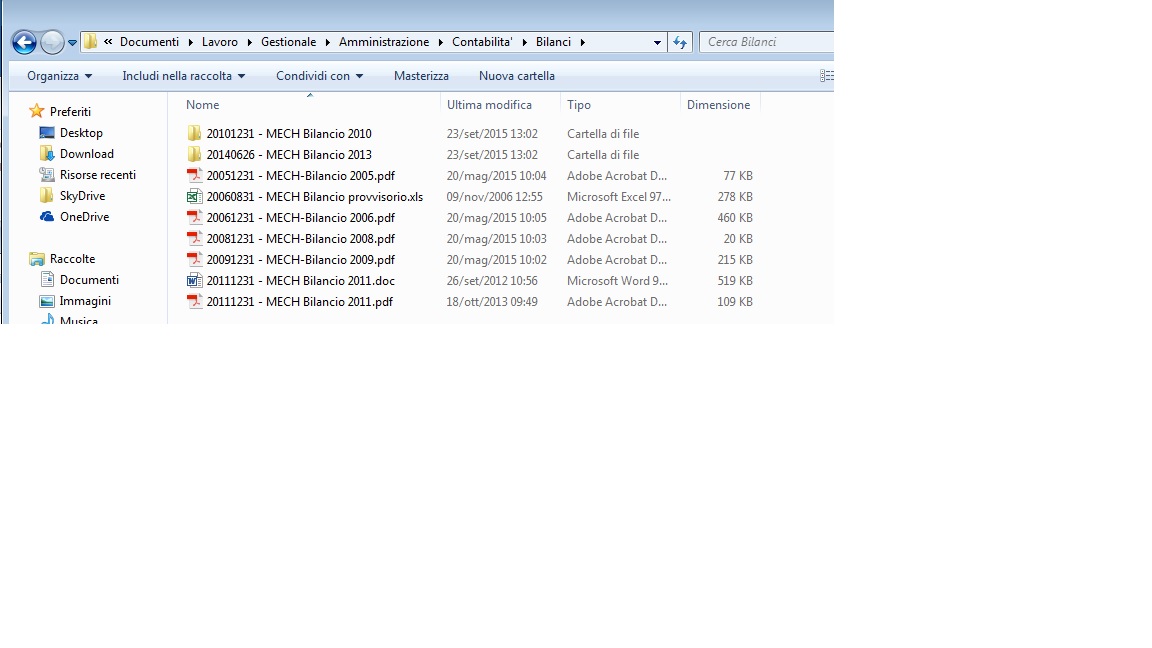Viewport: 1152px width, 648px height.
Task: Open the Condividi con menu
Action: pos(319,76)
